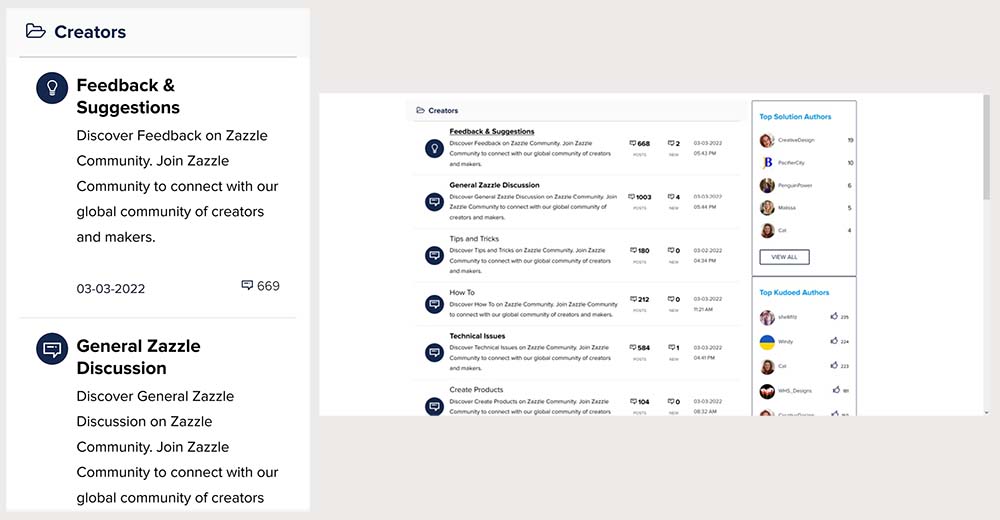Viewport: 1000px width, 520px height.
Task: Click the 11:21 AM timestamp in the How To row
Action: 703,309
